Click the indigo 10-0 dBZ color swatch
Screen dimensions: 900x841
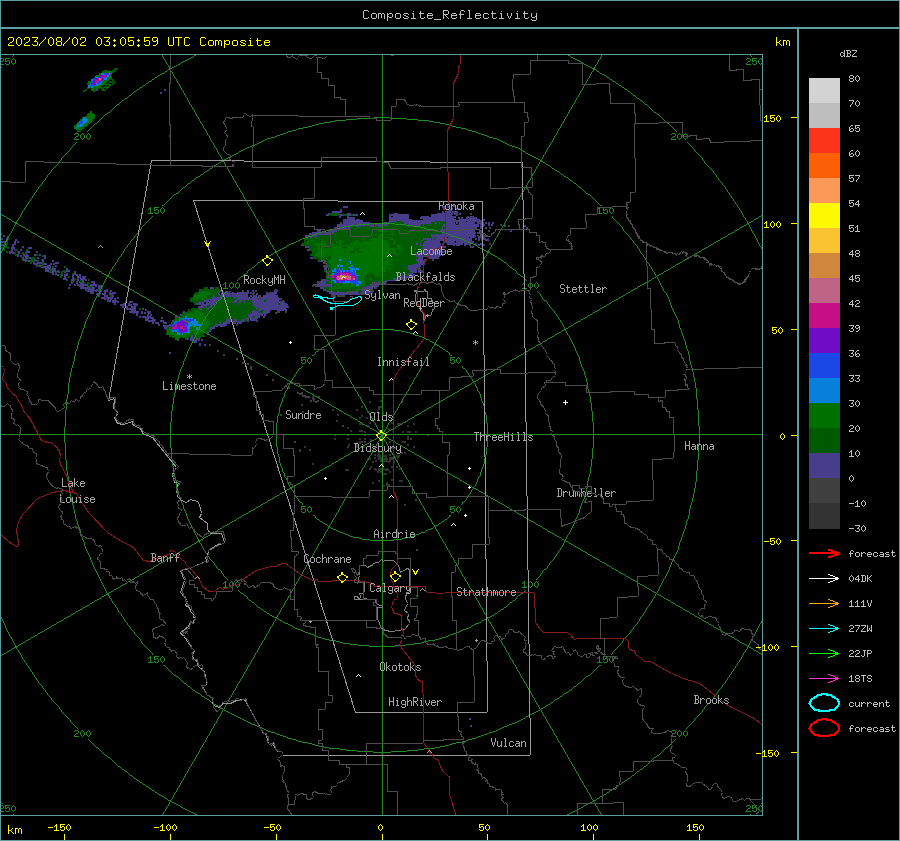pyautogui.click(x=824, y=466)
